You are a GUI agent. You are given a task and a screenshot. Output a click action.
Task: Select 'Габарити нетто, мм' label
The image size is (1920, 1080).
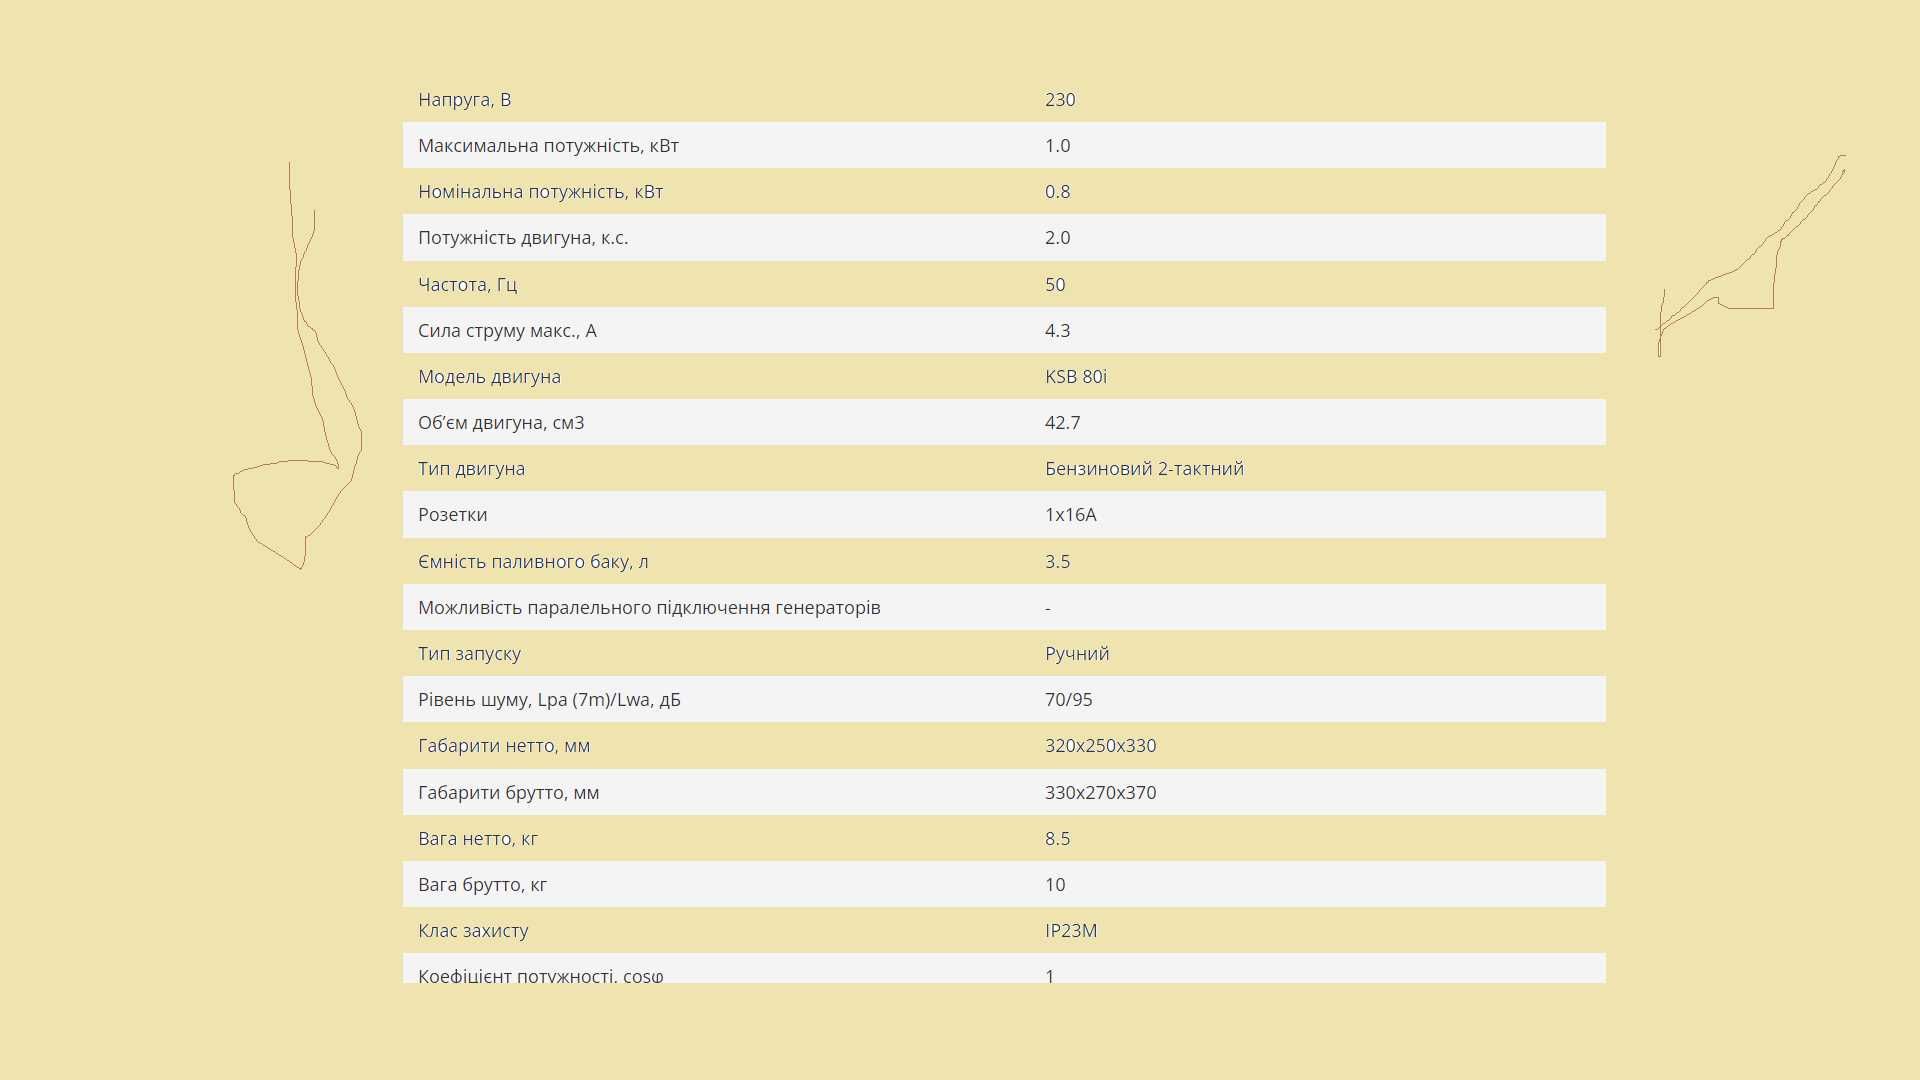[x=504, y=746]
